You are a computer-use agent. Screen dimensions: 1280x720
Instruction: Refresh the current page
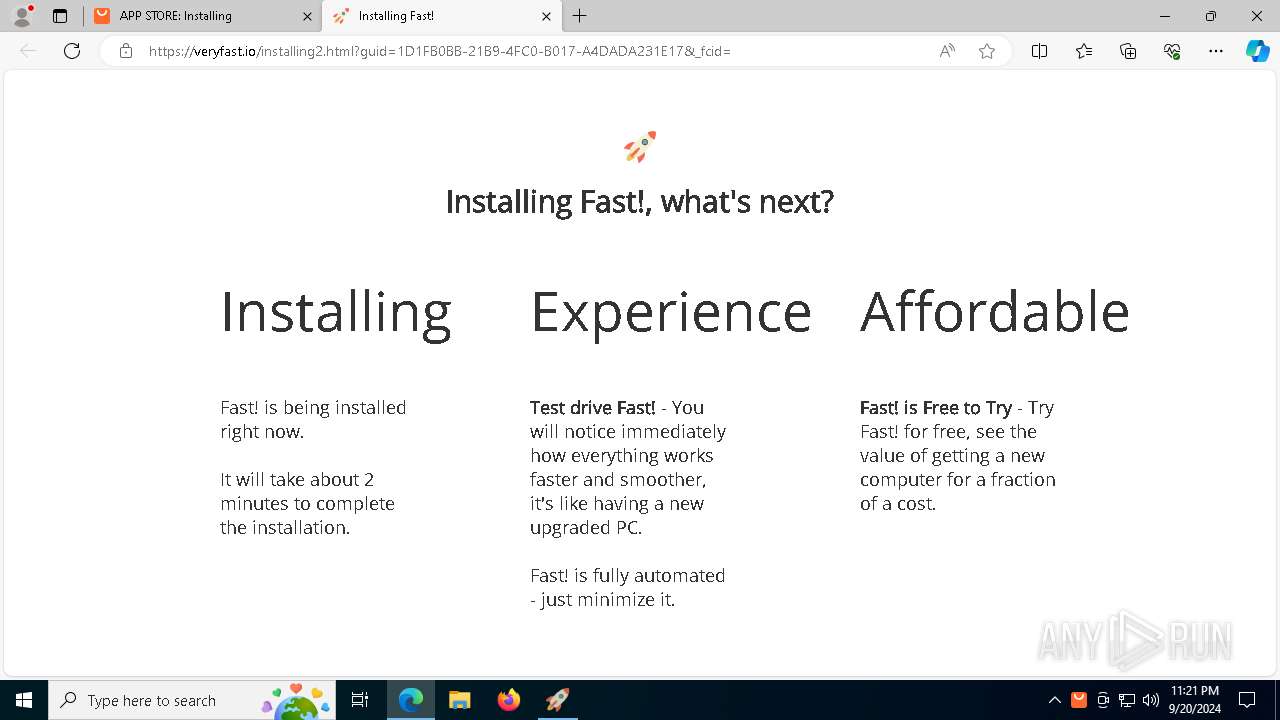tap(72, 51)
